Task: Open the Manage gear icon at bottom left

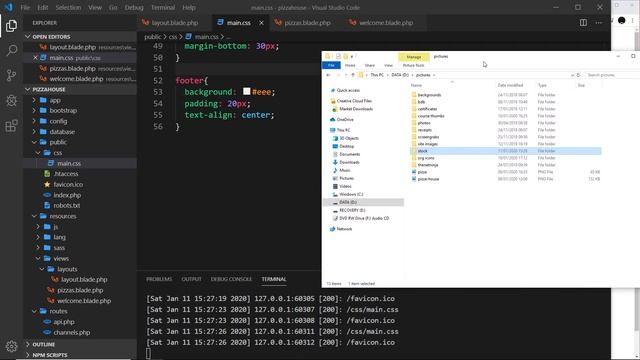Action: [11, 346]
